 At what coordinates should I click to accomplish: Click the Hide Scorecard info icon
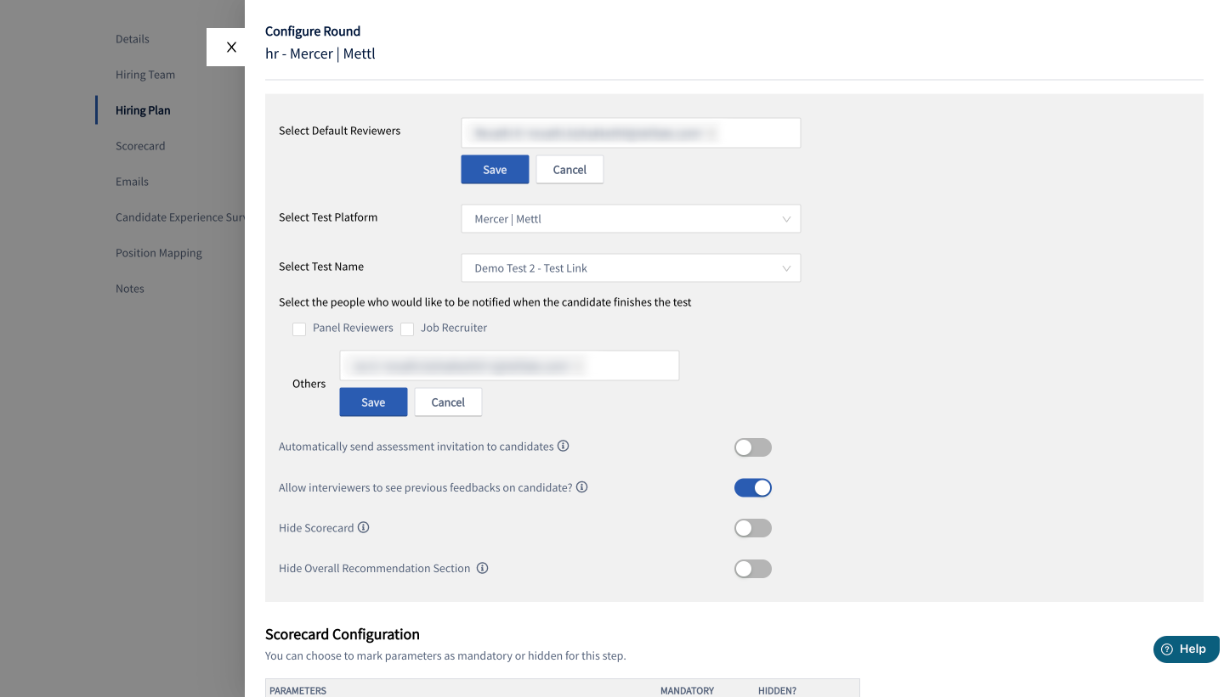[363, 527]
